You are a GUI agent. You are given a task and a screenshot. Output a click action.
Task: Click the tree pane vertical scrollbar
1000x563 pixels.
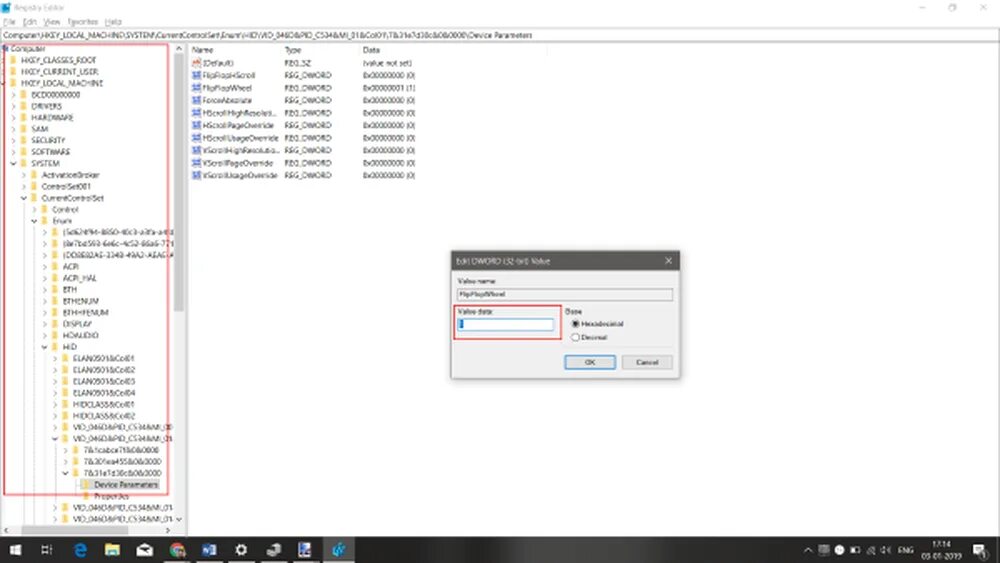click(179, 183)
